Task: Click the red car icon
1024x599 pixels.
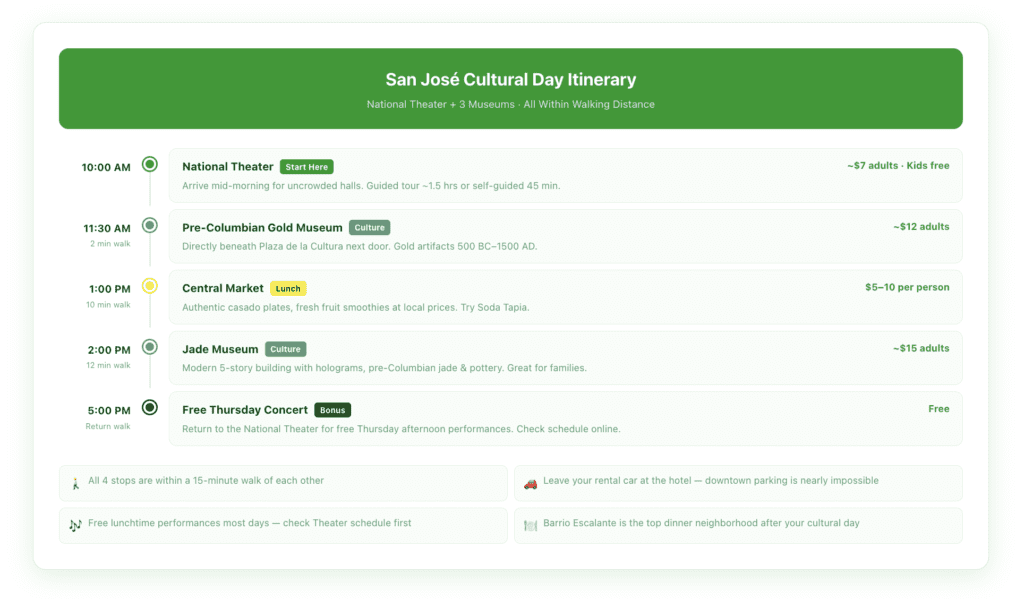Action: [x=530, y=484]
